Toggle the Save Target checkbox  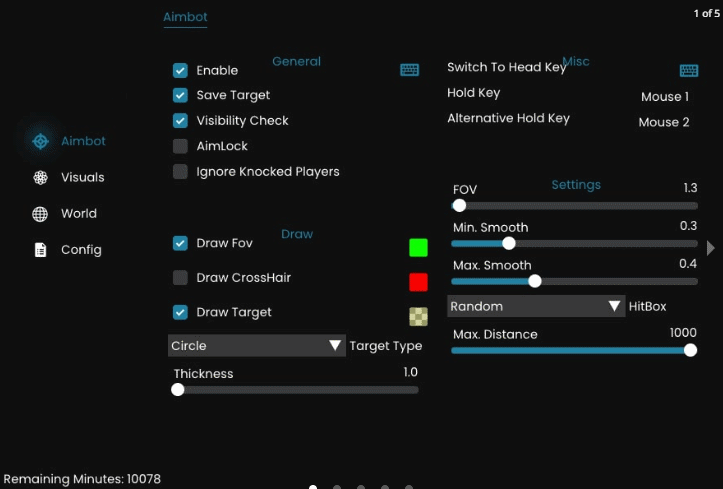click(180, 96)
